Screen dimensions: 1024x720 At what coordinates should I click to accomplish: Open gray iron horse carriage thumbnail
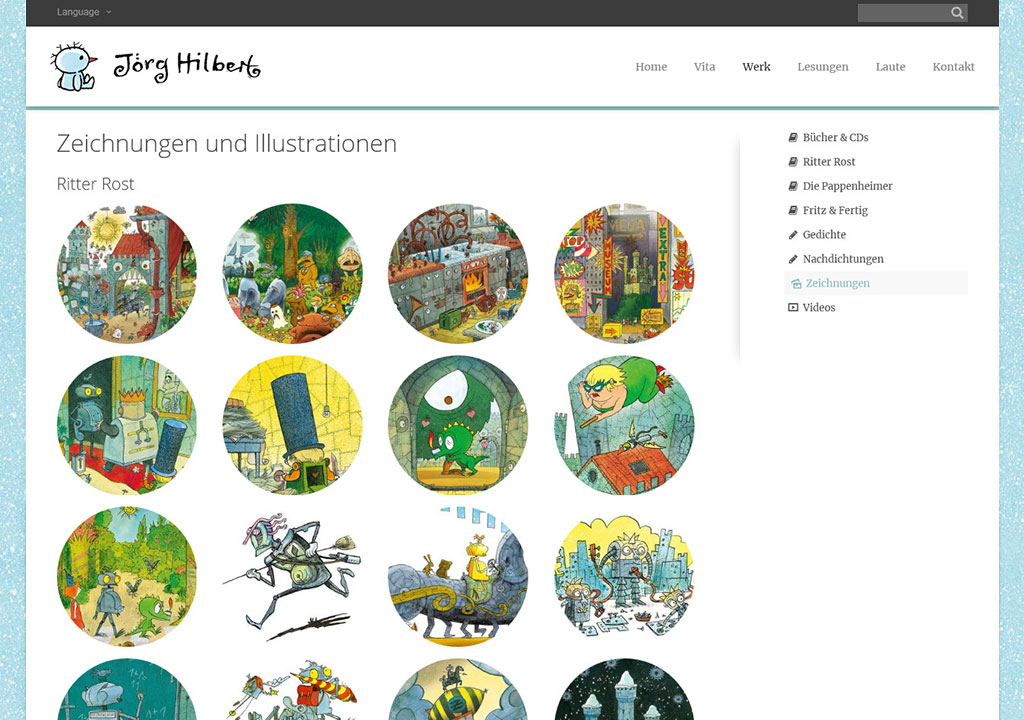458,576
